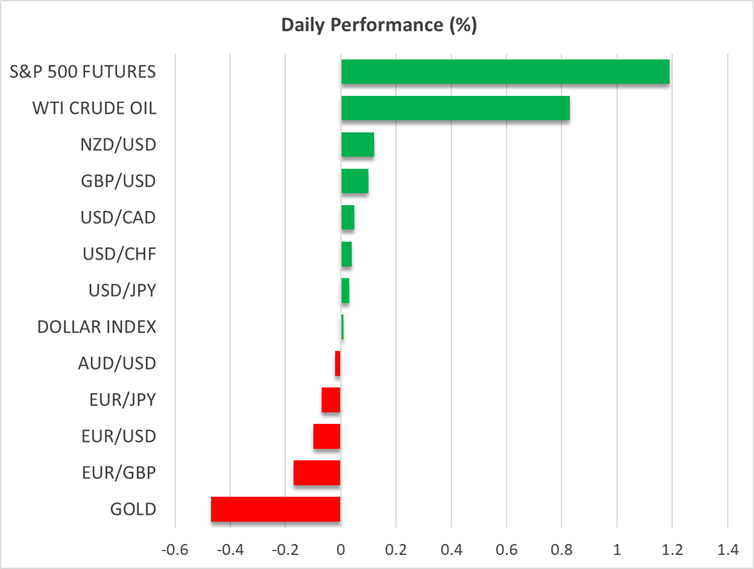Click the -0.6 x-axis tick label

pyautogui.click(x=175, y=549)
